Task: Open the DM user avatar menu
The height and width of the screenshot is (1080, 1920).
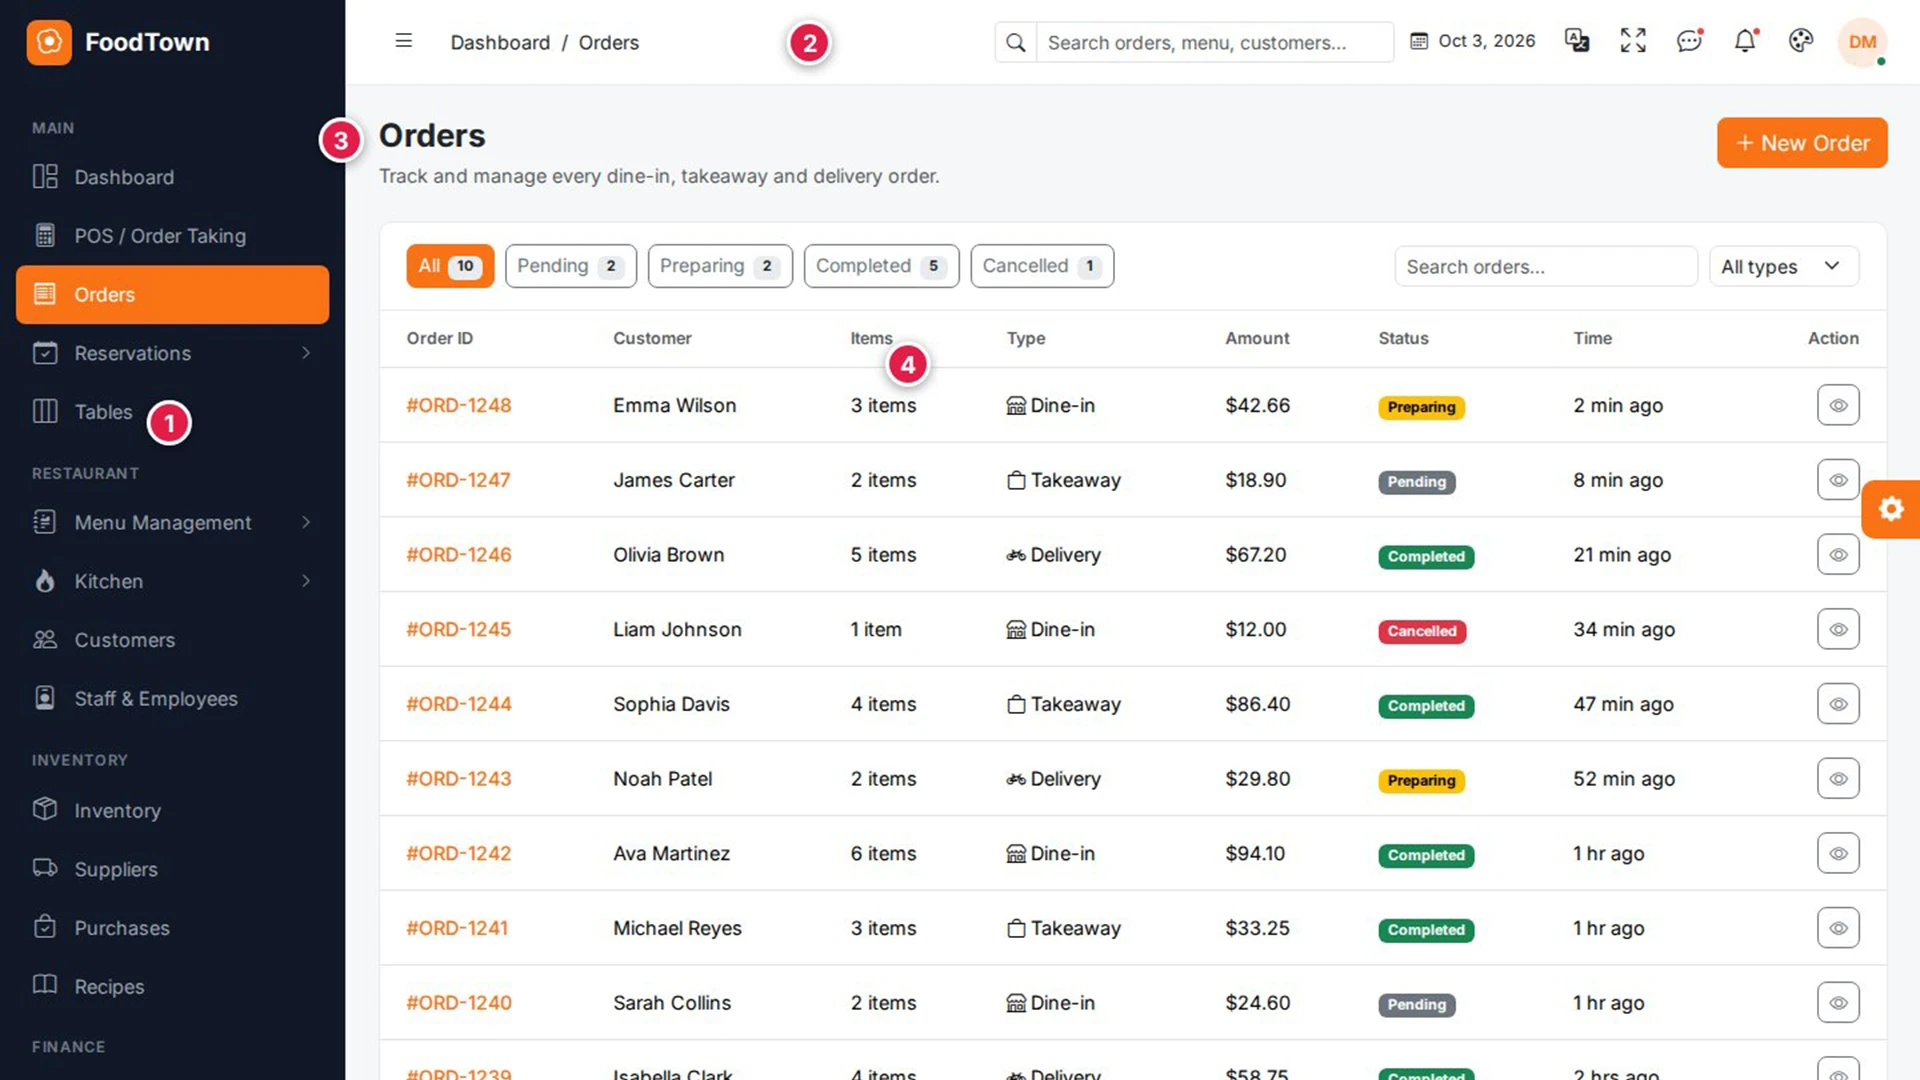Action: coord(1862,42)
